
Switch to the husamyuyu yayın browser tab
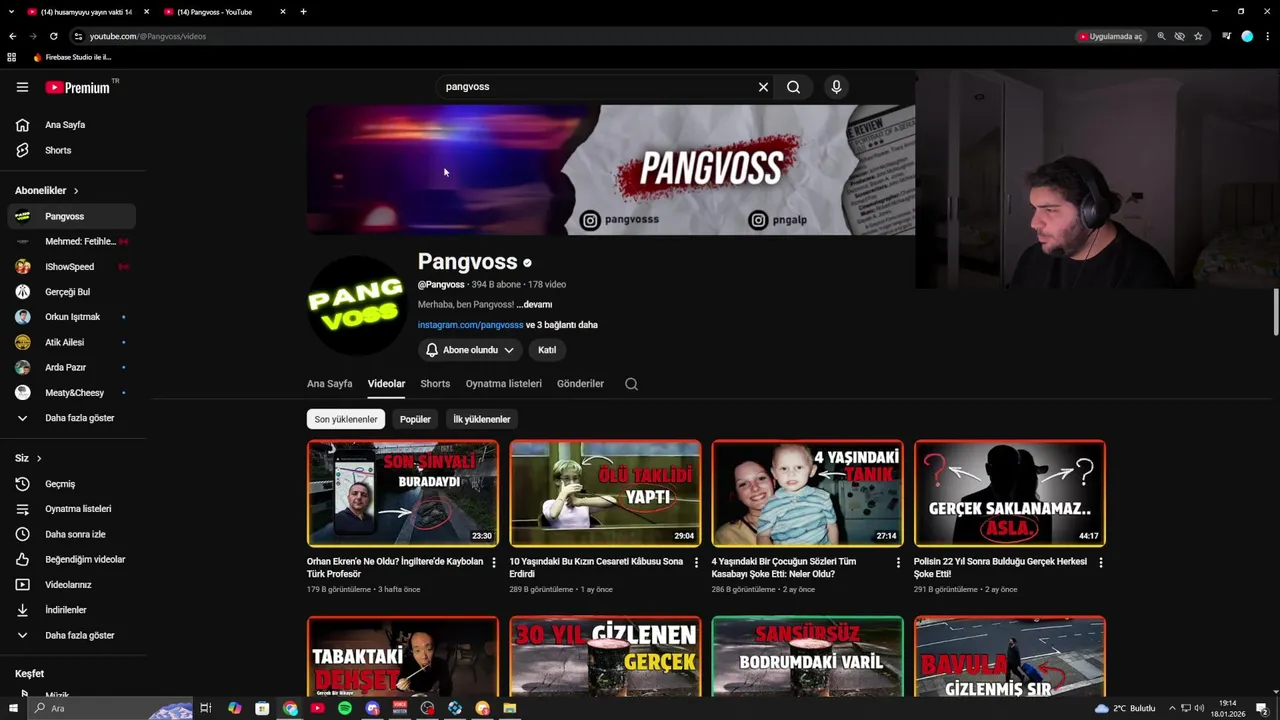pos(87,12)
